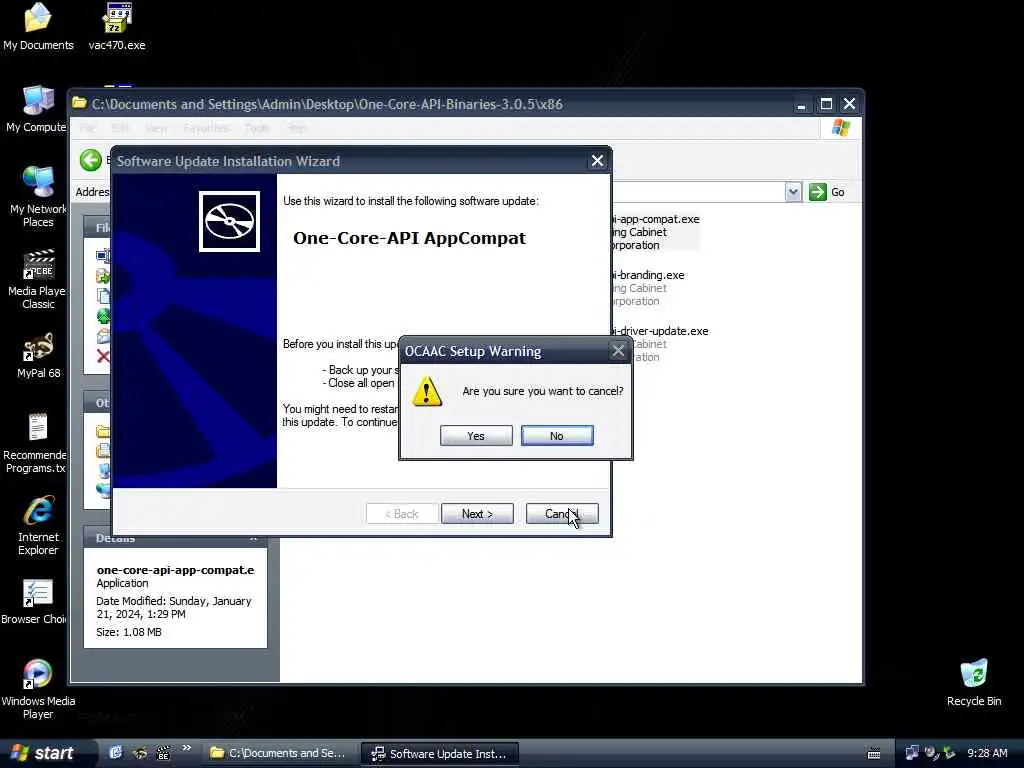Open the View menu in Explorer
This screenshot has height=768, width=1024.
tap(156, 128)
